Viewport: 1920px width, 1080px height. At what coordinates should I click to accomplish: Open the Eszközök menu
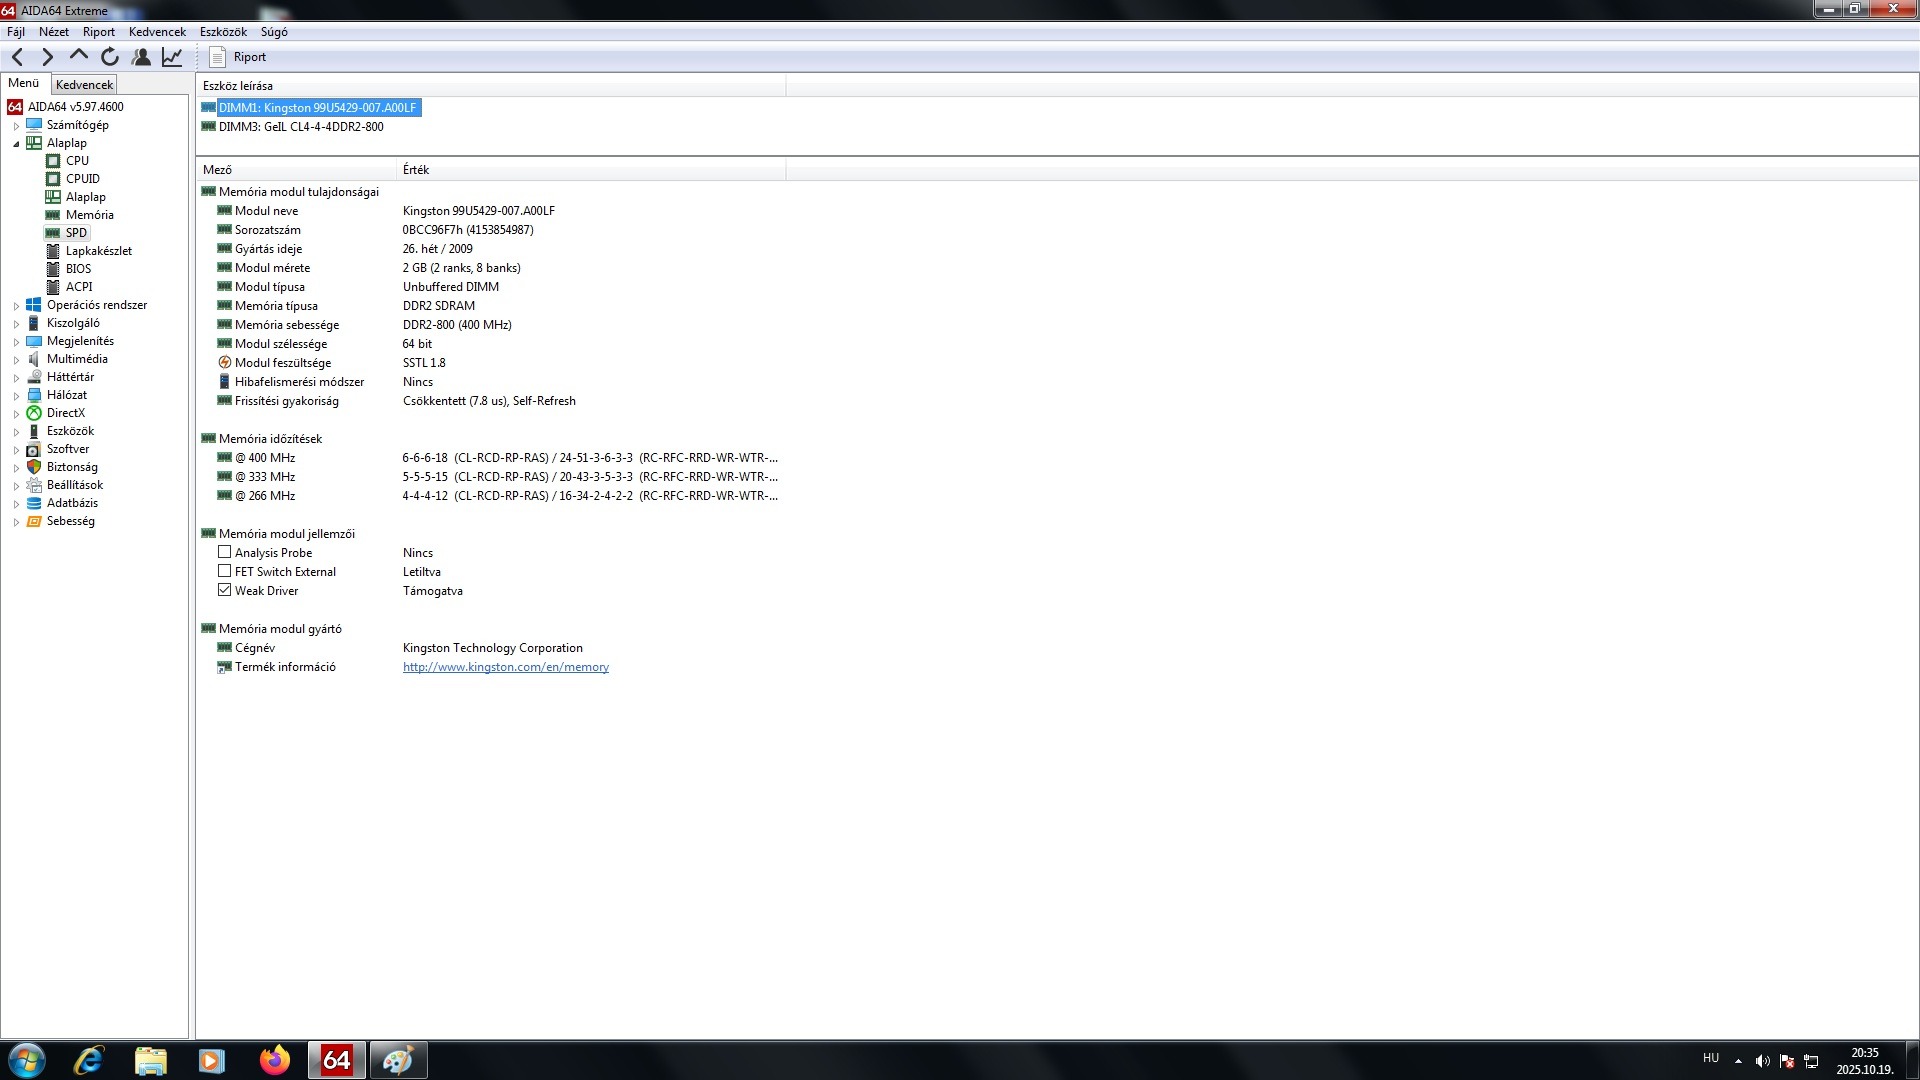click(222, 32)
